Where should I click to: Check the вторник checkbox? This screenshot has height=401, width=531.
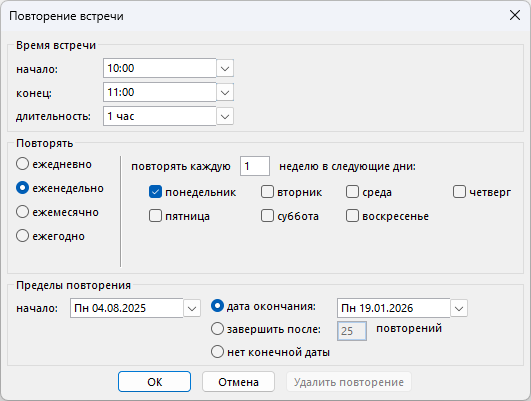(267, 192)
